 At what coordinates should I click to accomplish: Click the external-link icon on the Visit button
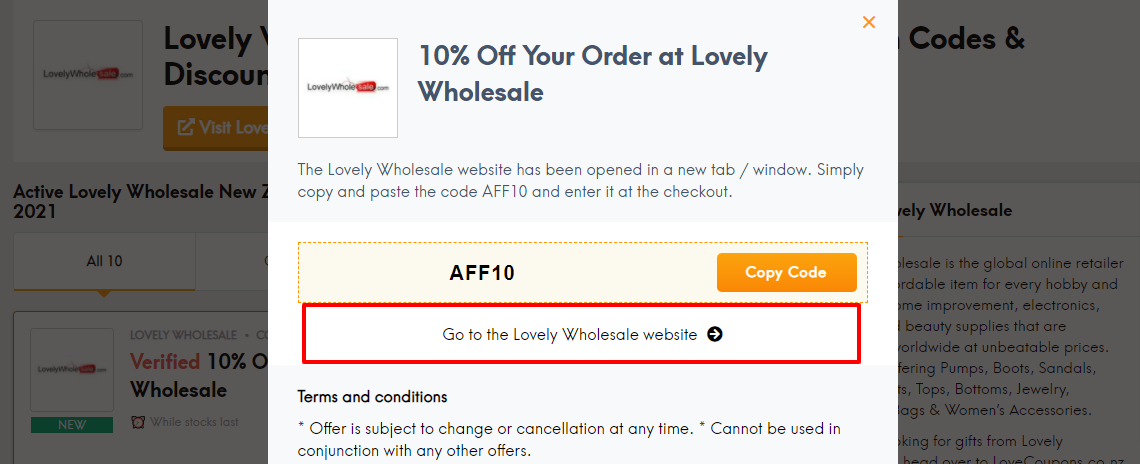pos(186,128)
